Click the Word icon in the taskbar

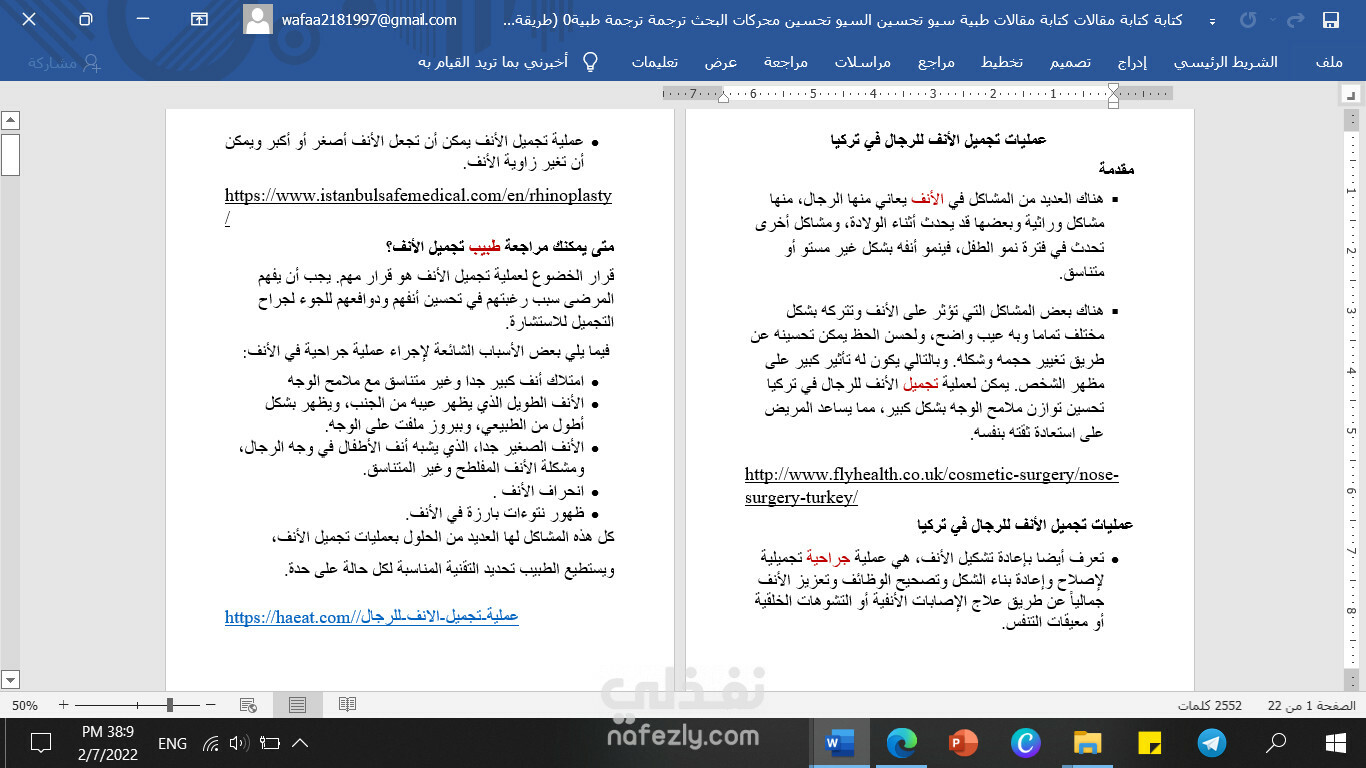(x=840, y=743)
